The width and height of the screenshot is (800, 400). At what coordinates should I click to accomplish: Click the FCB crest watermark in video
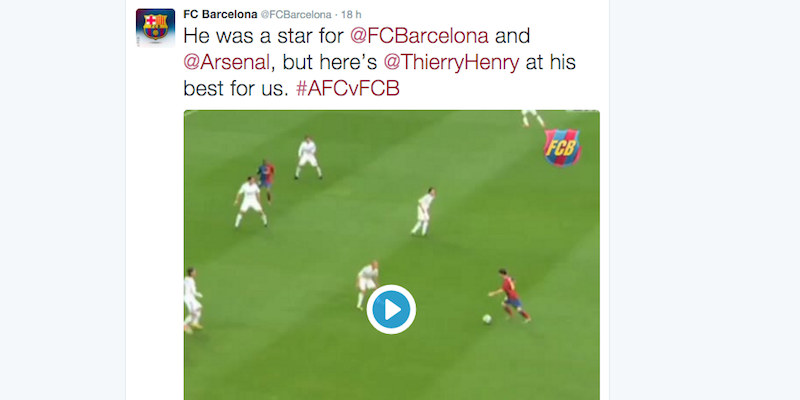[562, 147]
